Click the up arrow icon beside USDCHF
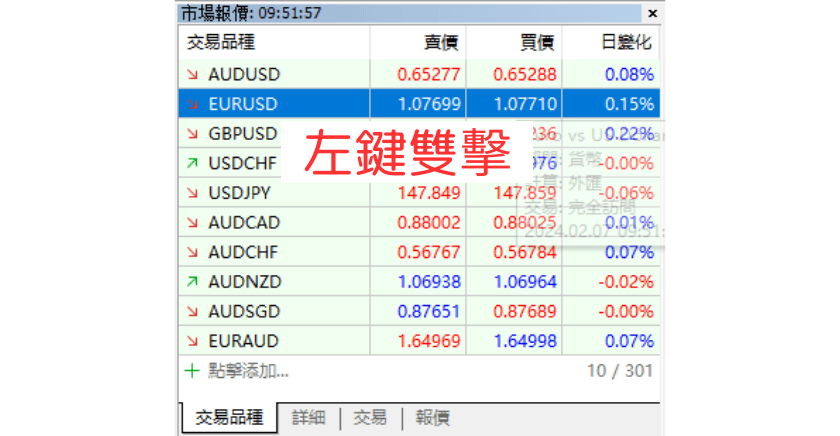 click(x=192, y=163)
